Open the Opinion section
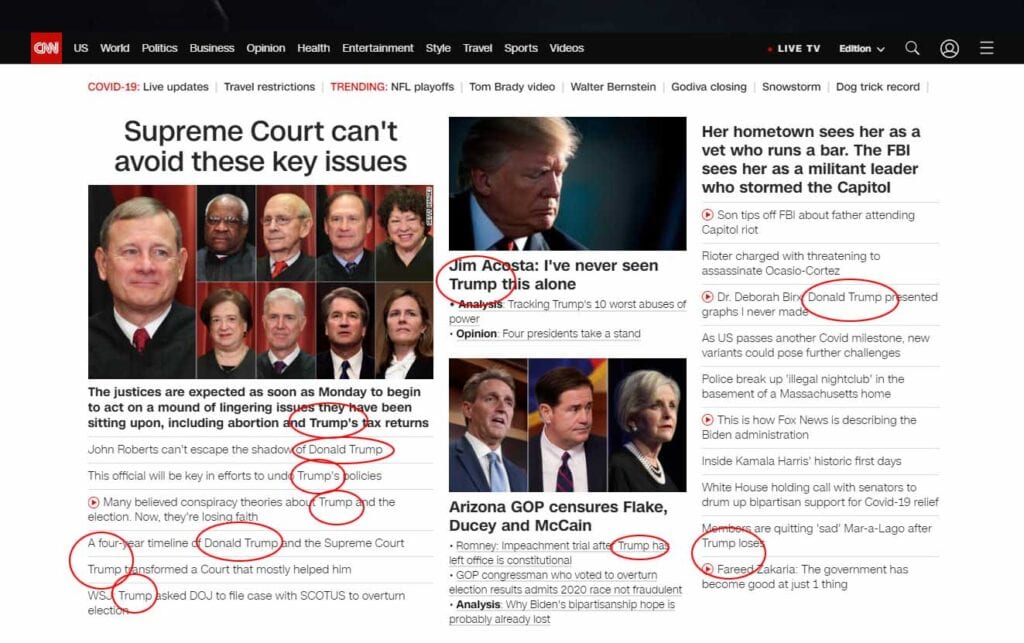 (265, 48)
